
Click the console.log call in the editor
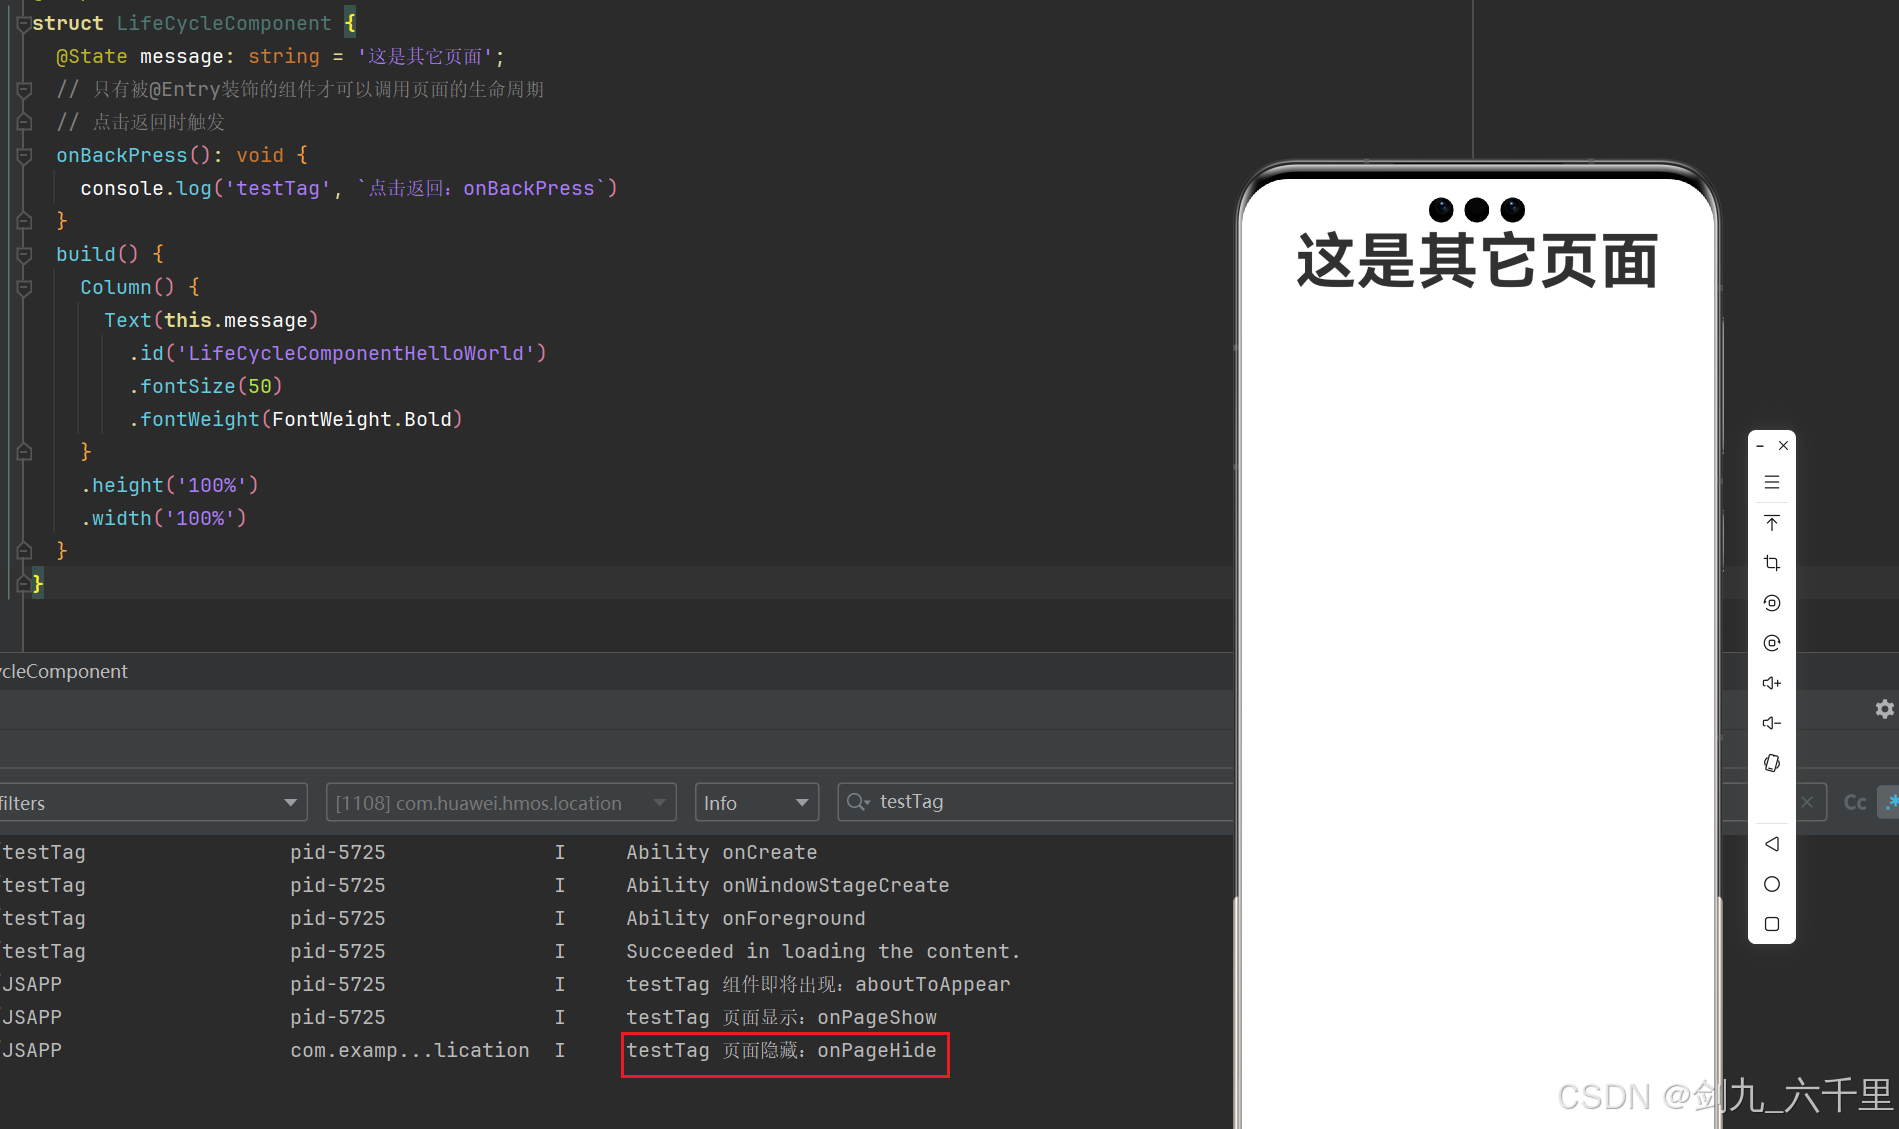tap(349, 189)
